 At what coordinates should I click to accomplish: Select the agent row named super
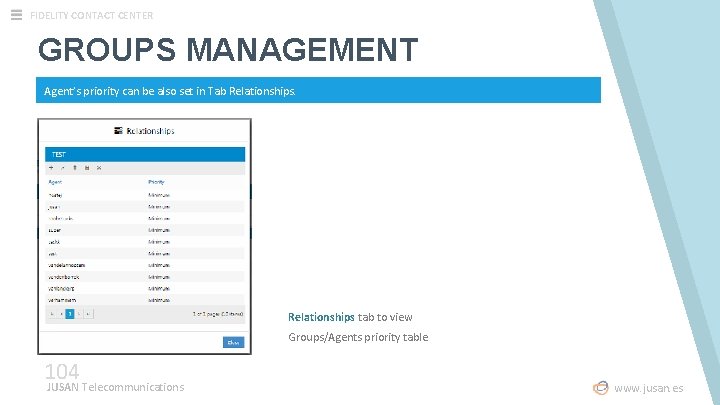pyautogui.click(x=145, y=230)
